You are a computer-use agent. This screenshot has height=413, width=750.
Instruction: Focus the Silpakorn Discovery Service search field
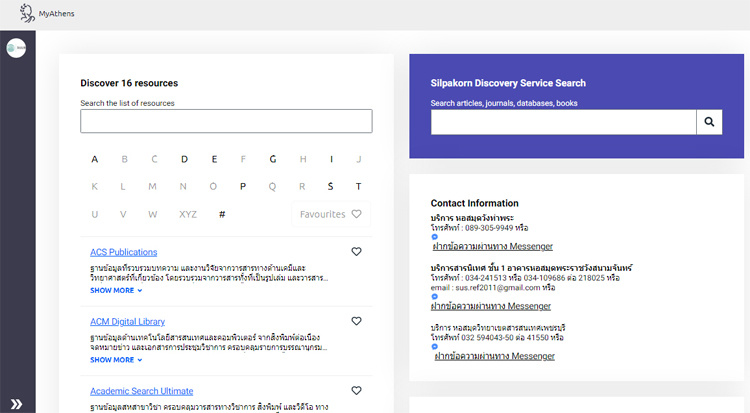563,122
